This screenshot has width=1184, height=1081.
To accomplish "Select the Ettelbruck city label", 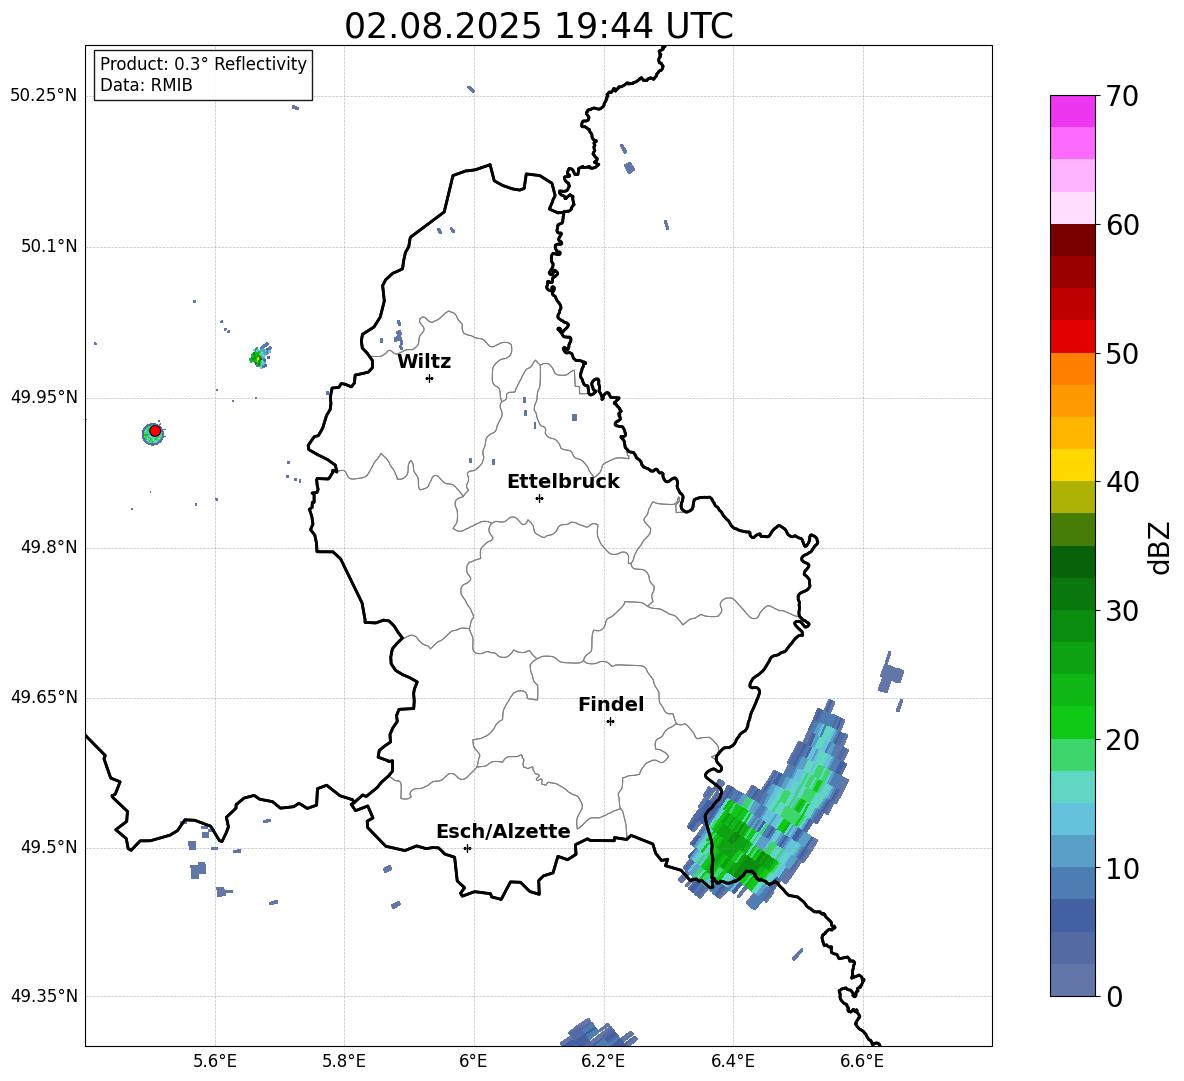I will (x=563, y=482).
